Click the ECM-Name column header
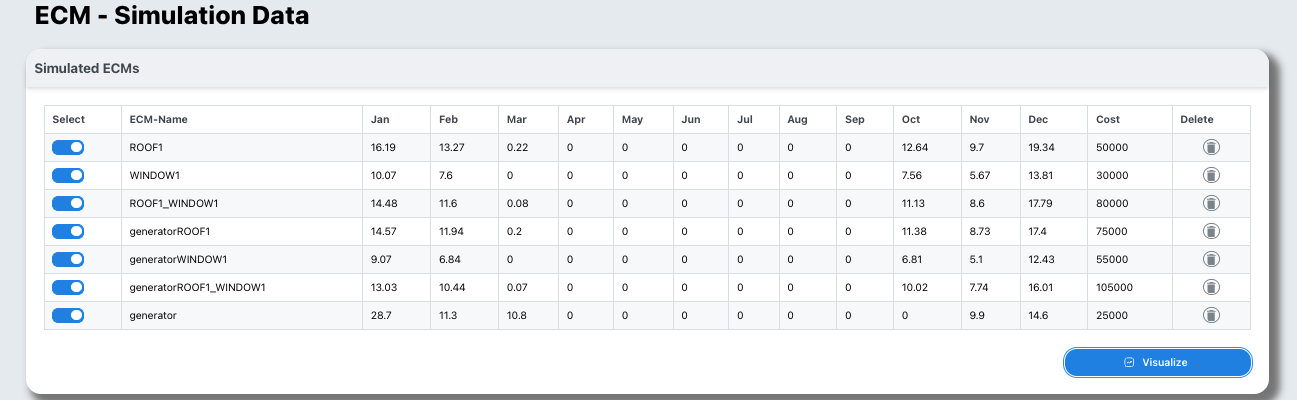This screenshot has width=1297, height=400. point(158,119)
